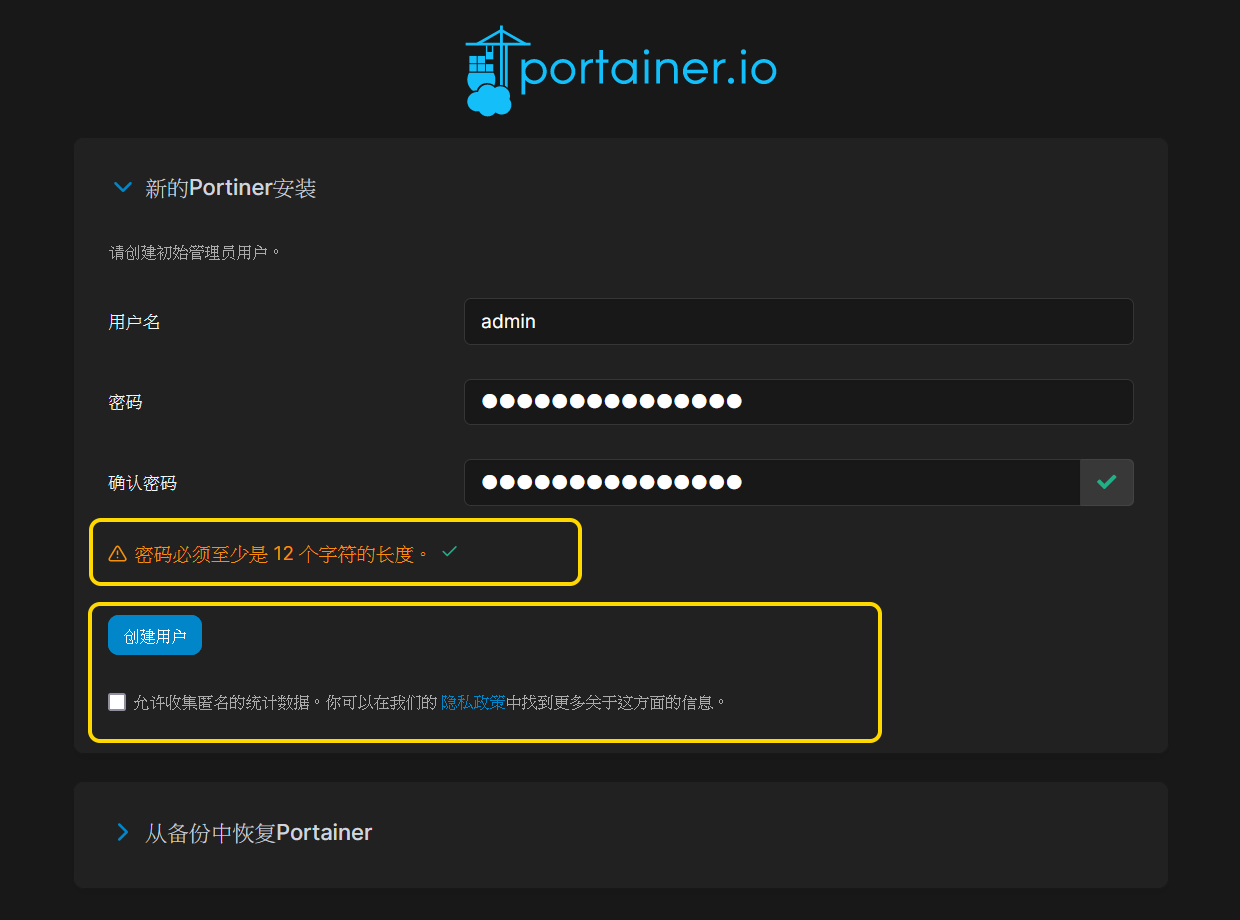Click the 允许收集匿名的统计数据 text
This screenshot has height=920, width=1240.
pyautogui.click(x=222, y=702)
